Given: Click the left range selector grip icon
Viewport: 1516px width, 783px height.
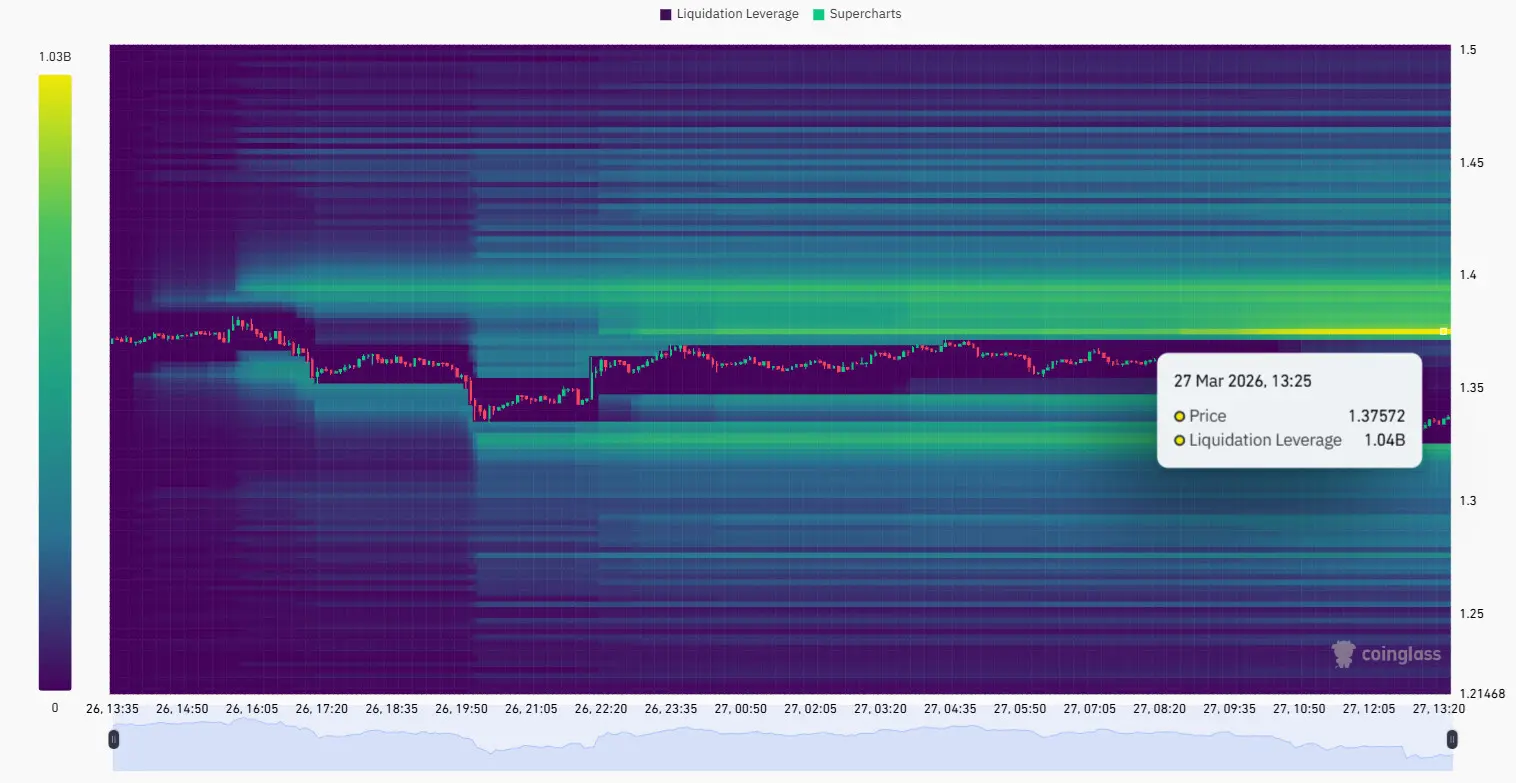Looking at the screenshot, I should pyautogui.click(x=114, y=738).
